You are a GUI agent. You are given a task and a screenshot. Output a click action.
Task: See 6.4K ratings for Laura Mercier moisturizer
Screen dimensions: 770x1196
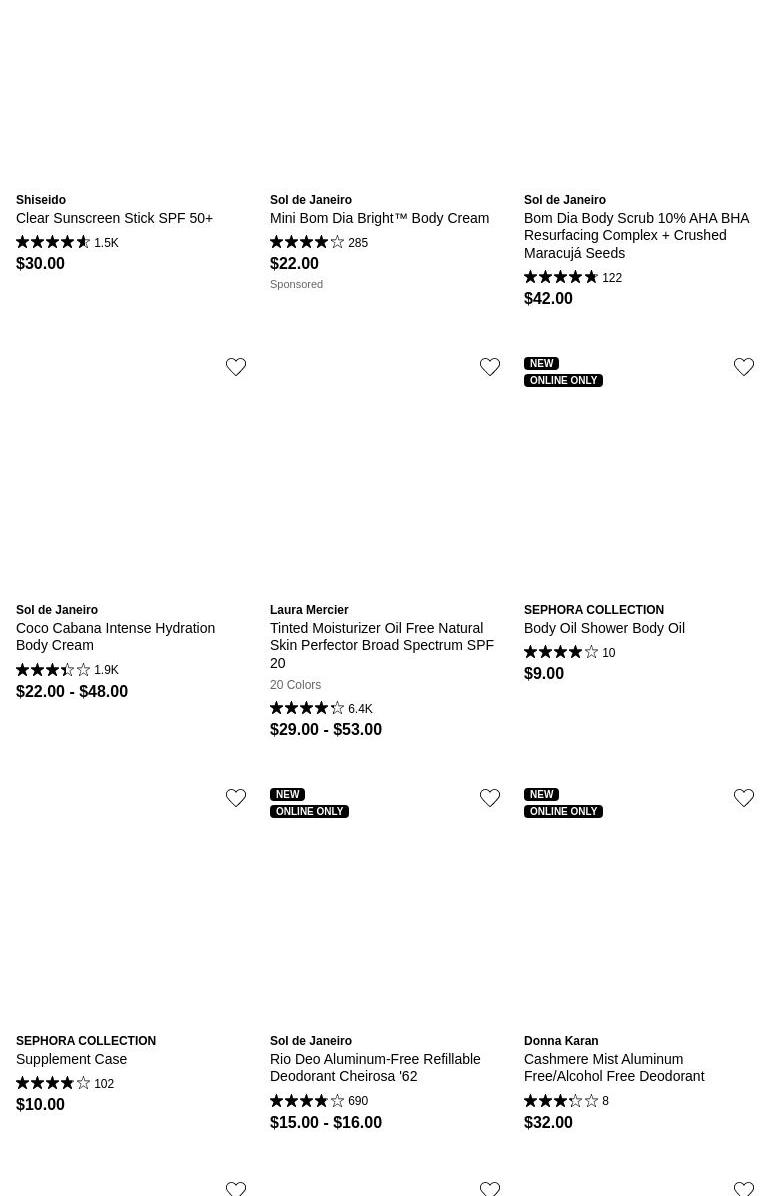[321, 709]
